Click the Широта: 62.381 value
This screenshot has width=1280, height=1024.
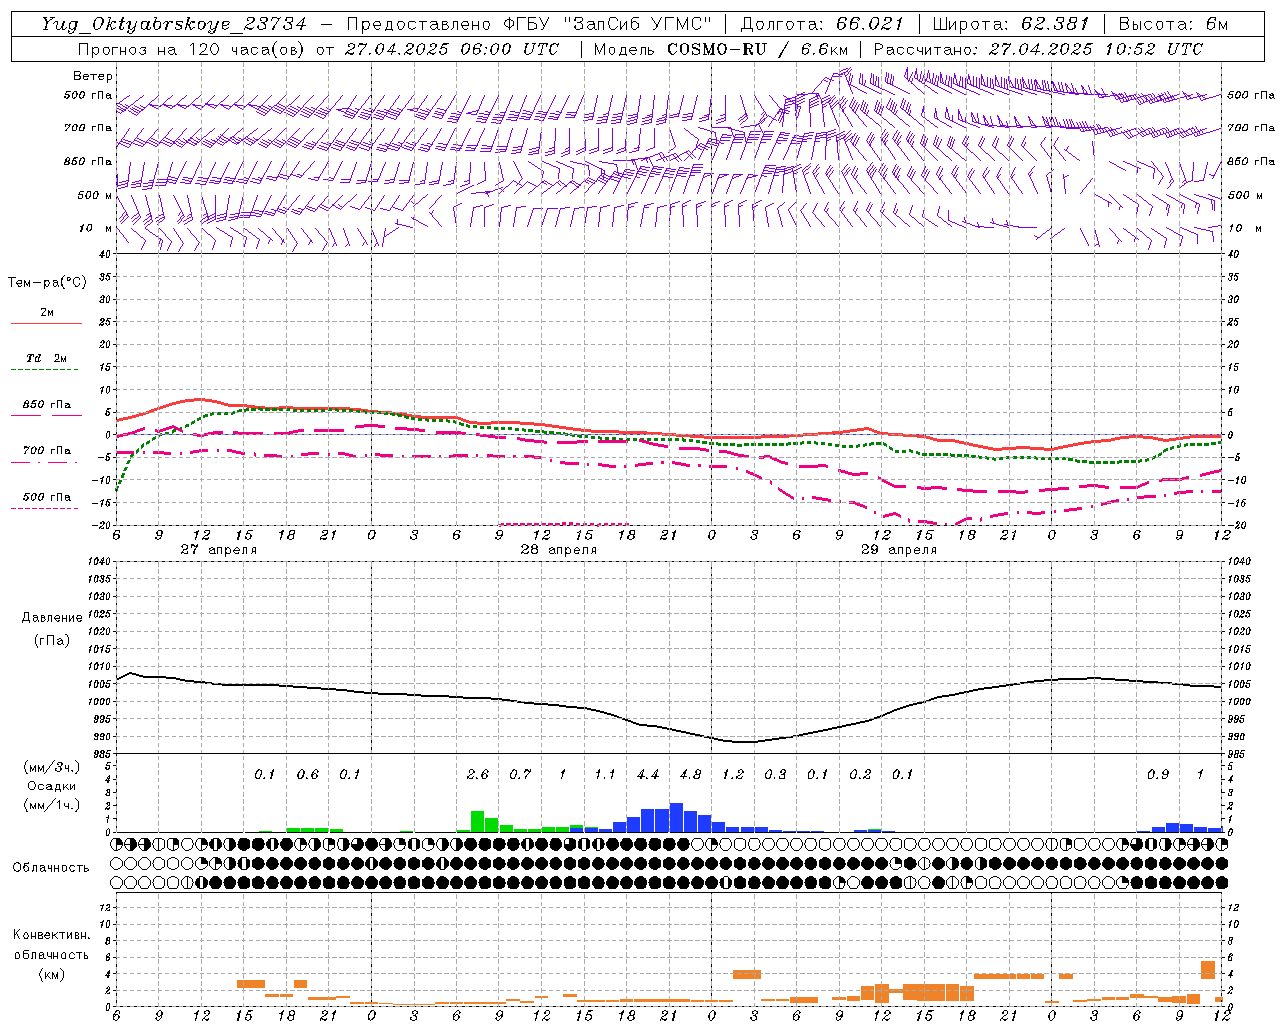tap(1009, 24)
